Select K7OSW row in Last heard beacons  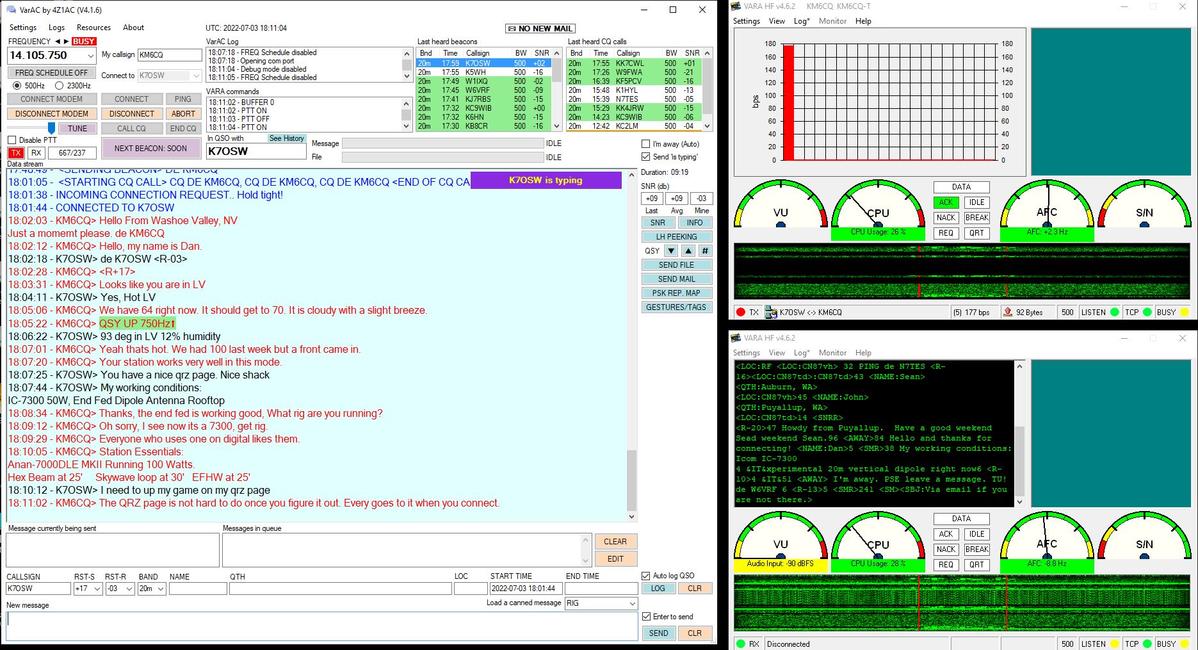[x=483, y=63]
